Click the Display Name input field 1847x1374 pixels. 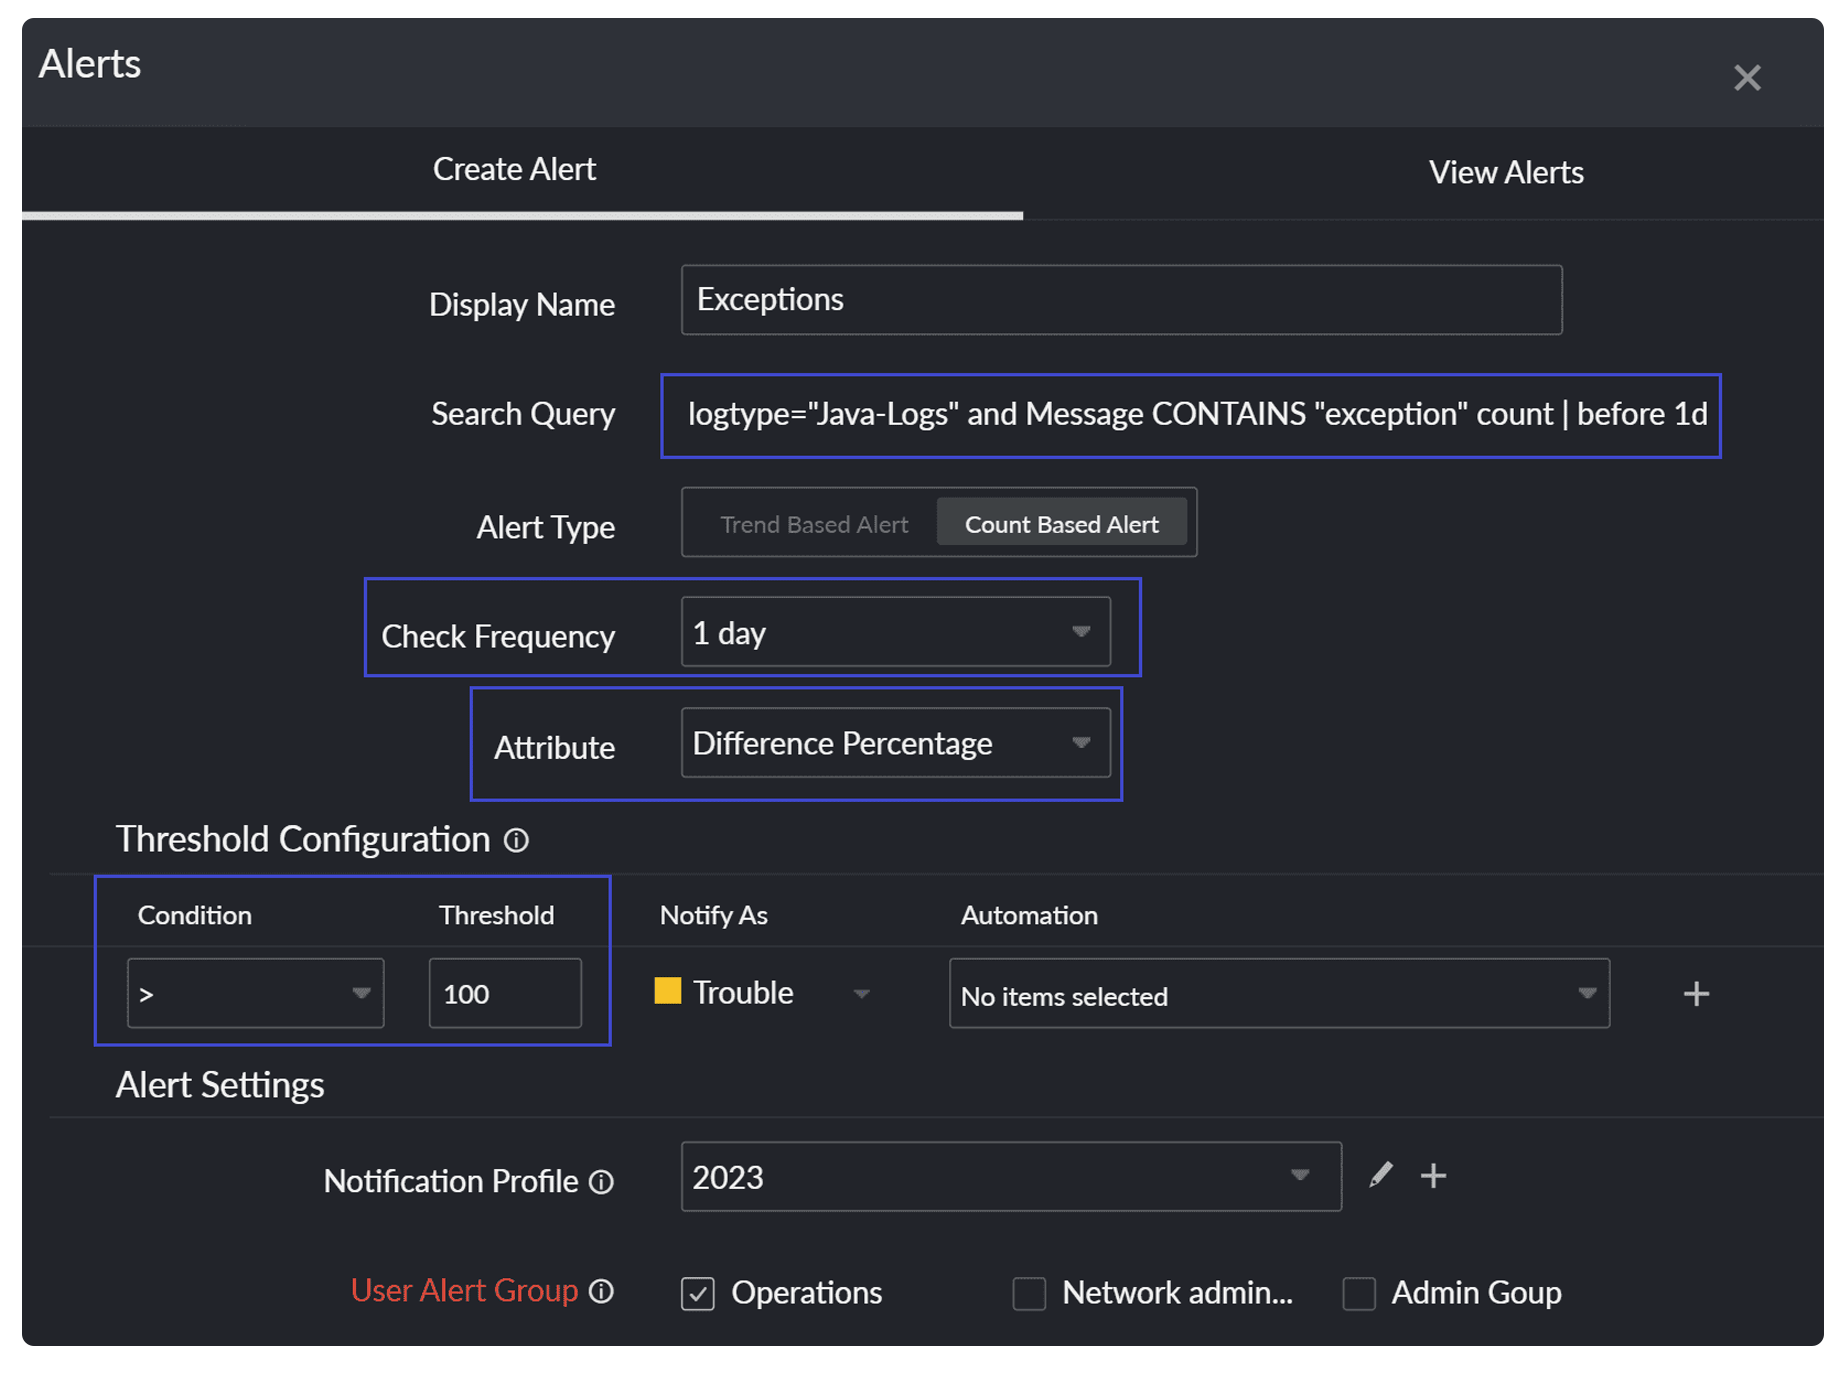click(x=1120, y=299)
